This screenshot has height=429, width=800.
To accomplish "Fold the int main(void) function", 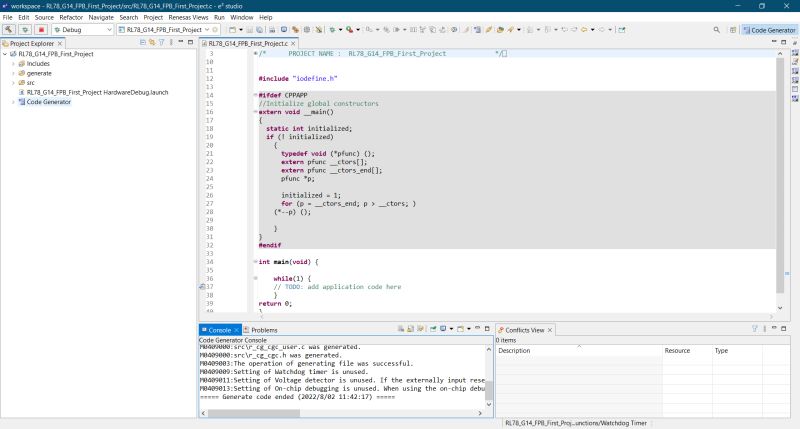I will point(255,262).
